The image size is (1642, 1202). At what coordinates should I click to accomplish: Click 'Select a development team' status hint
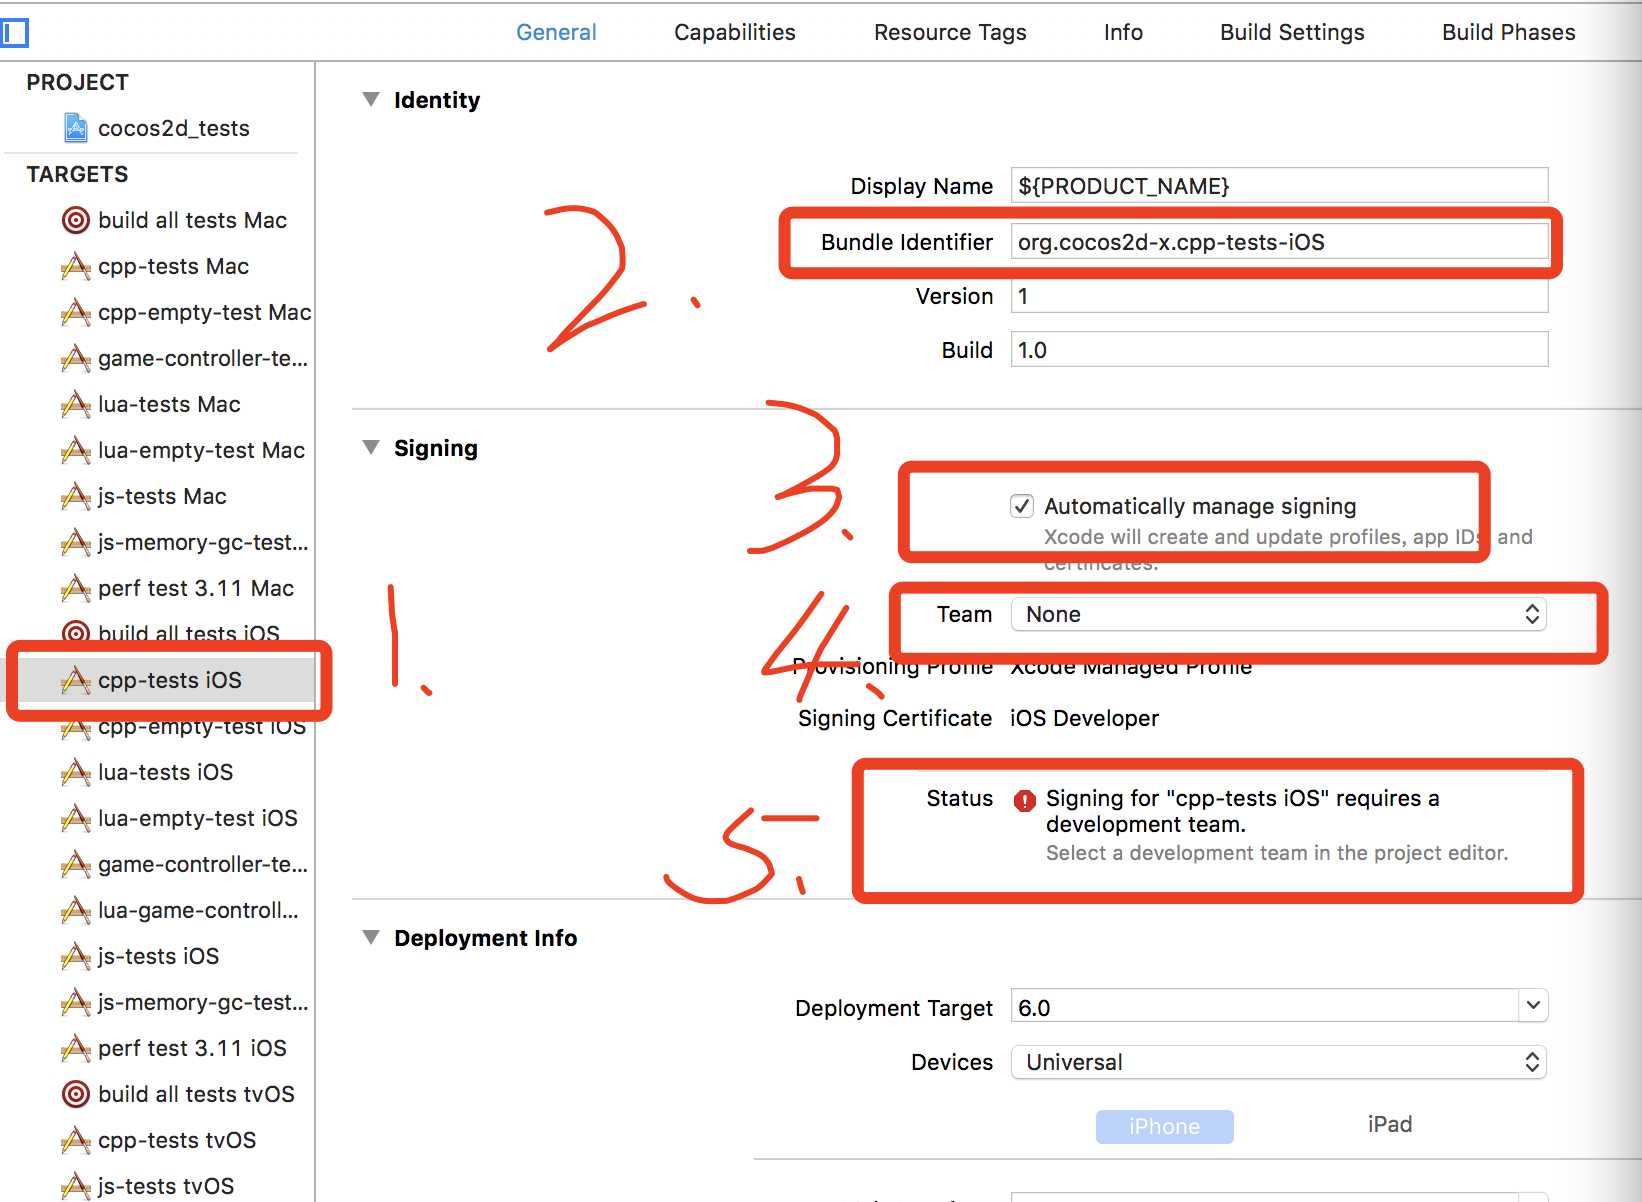(x=1277, y=853)
